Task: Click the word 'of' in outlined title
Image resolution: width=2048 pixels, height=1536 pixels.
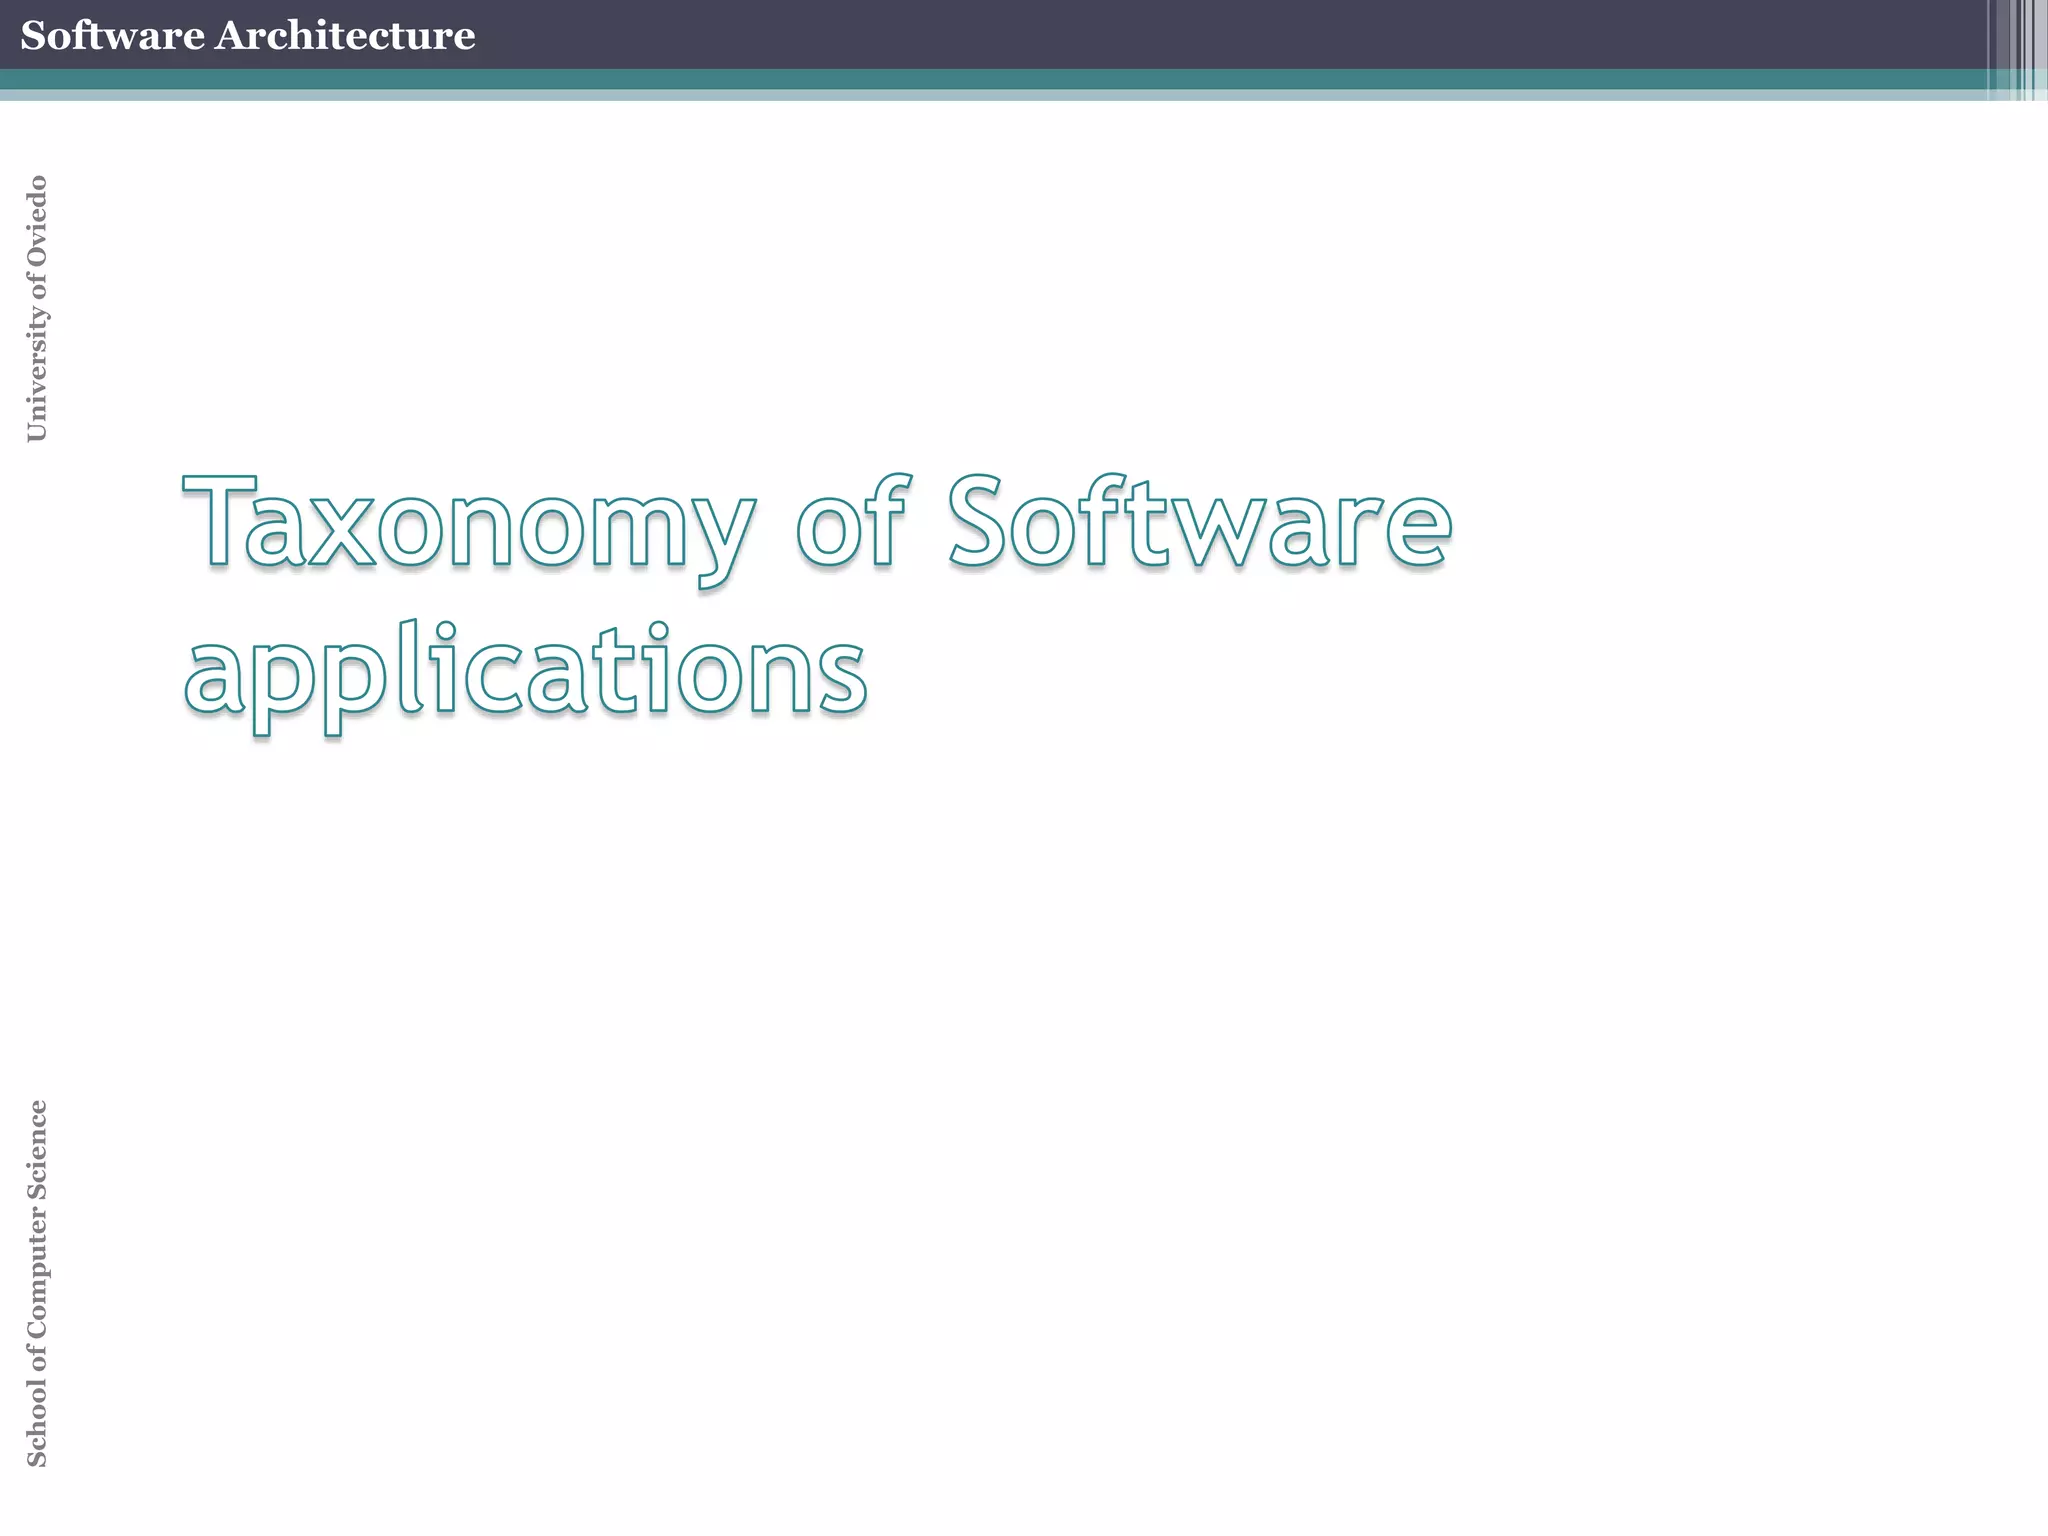Action: (853, 522)
